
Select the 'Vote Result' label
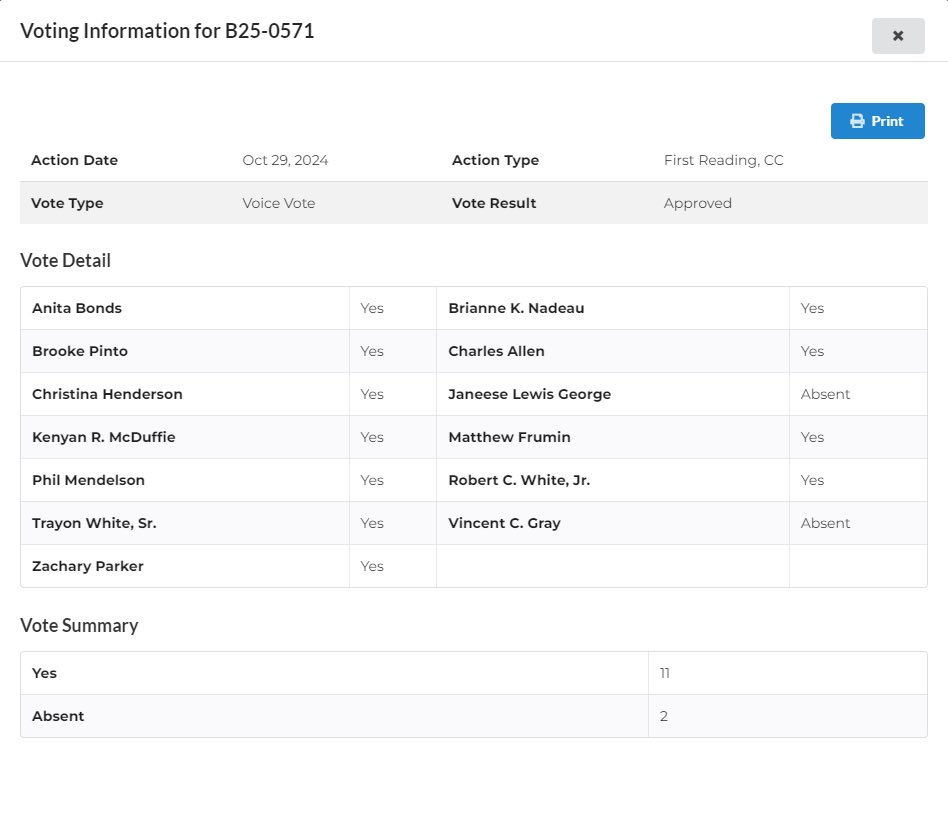click(x=494, y=203)
